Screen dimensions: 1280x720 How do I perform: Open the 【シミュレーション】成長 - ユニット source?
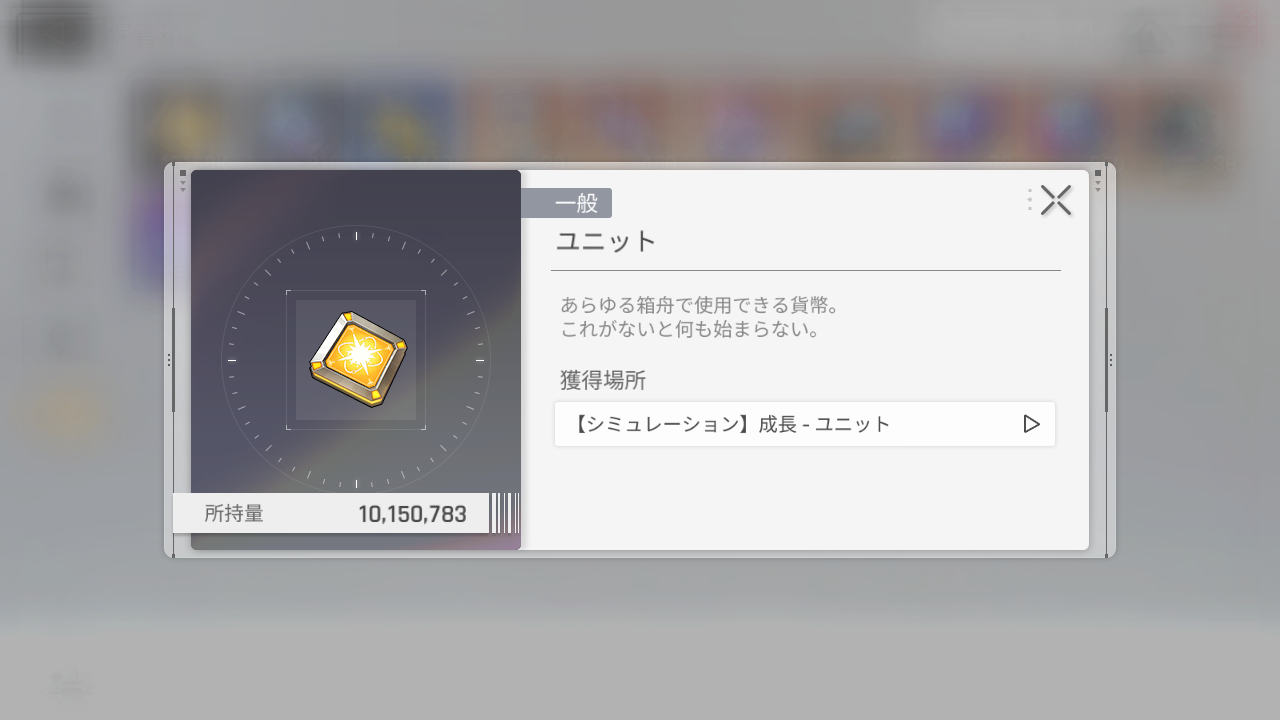tap(805, 424)
